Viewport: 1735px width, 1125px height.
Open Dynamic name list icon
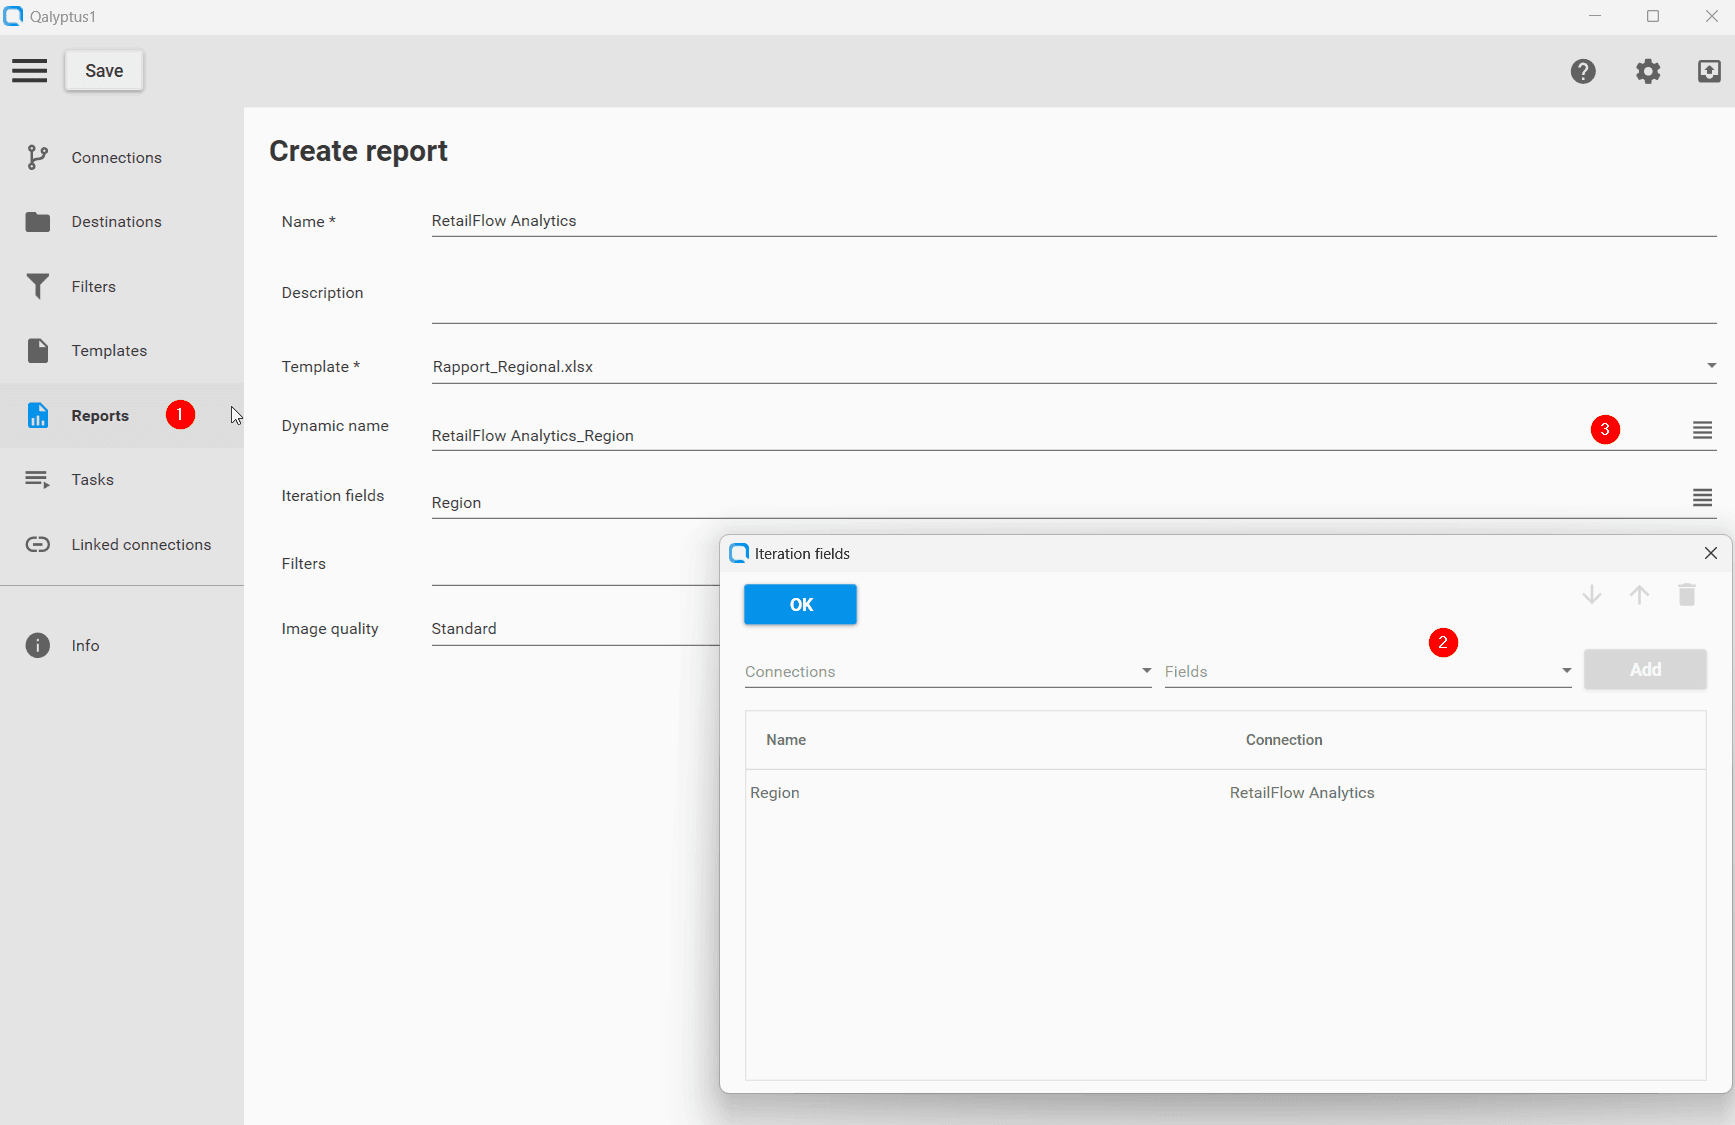coord(1702,430)
